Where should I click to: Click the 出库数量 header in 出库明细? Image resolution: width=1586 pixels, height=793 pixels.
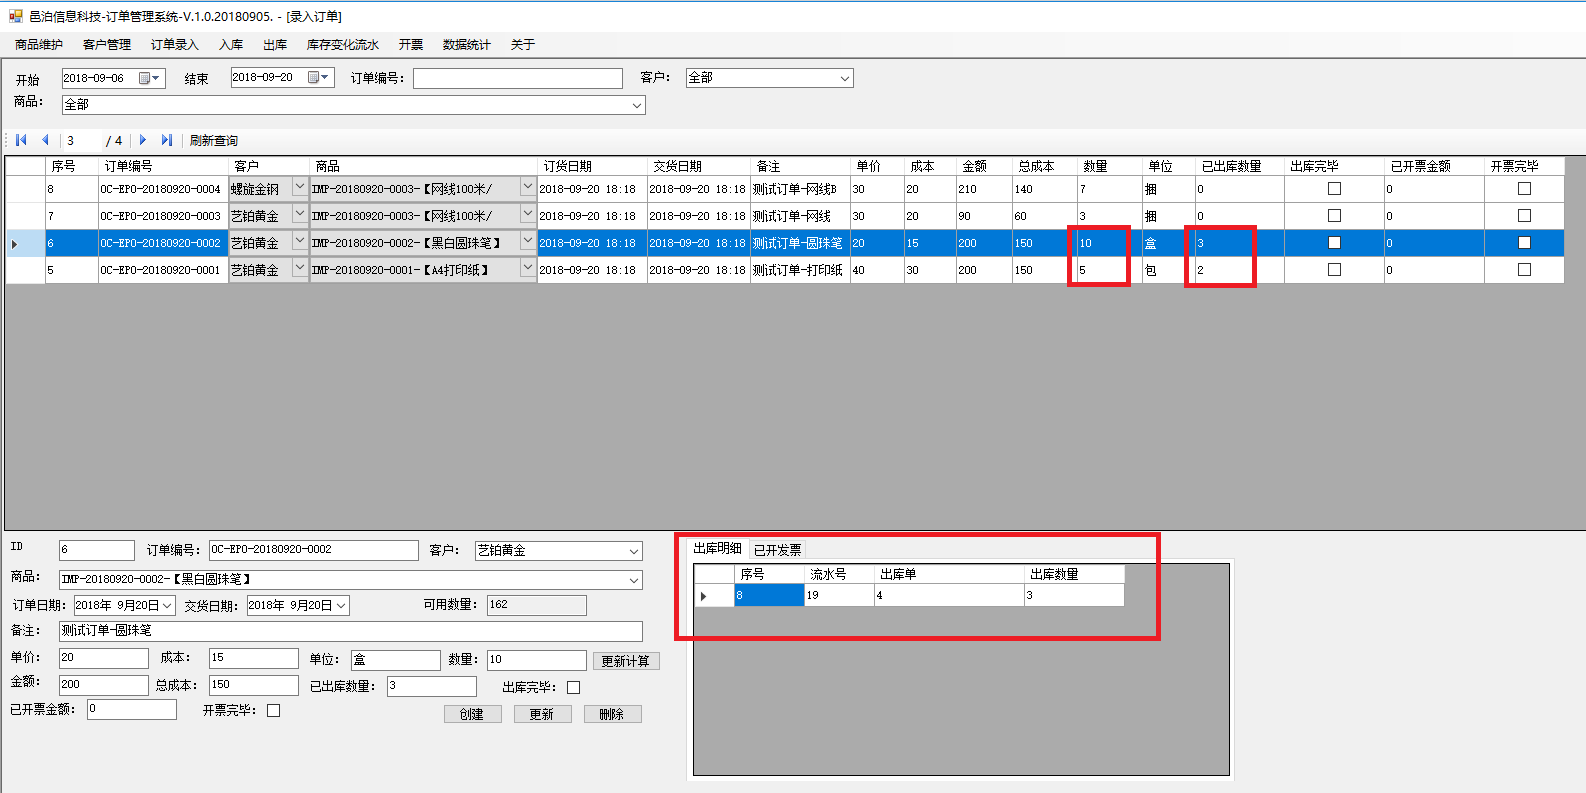tap(1075, 574)
